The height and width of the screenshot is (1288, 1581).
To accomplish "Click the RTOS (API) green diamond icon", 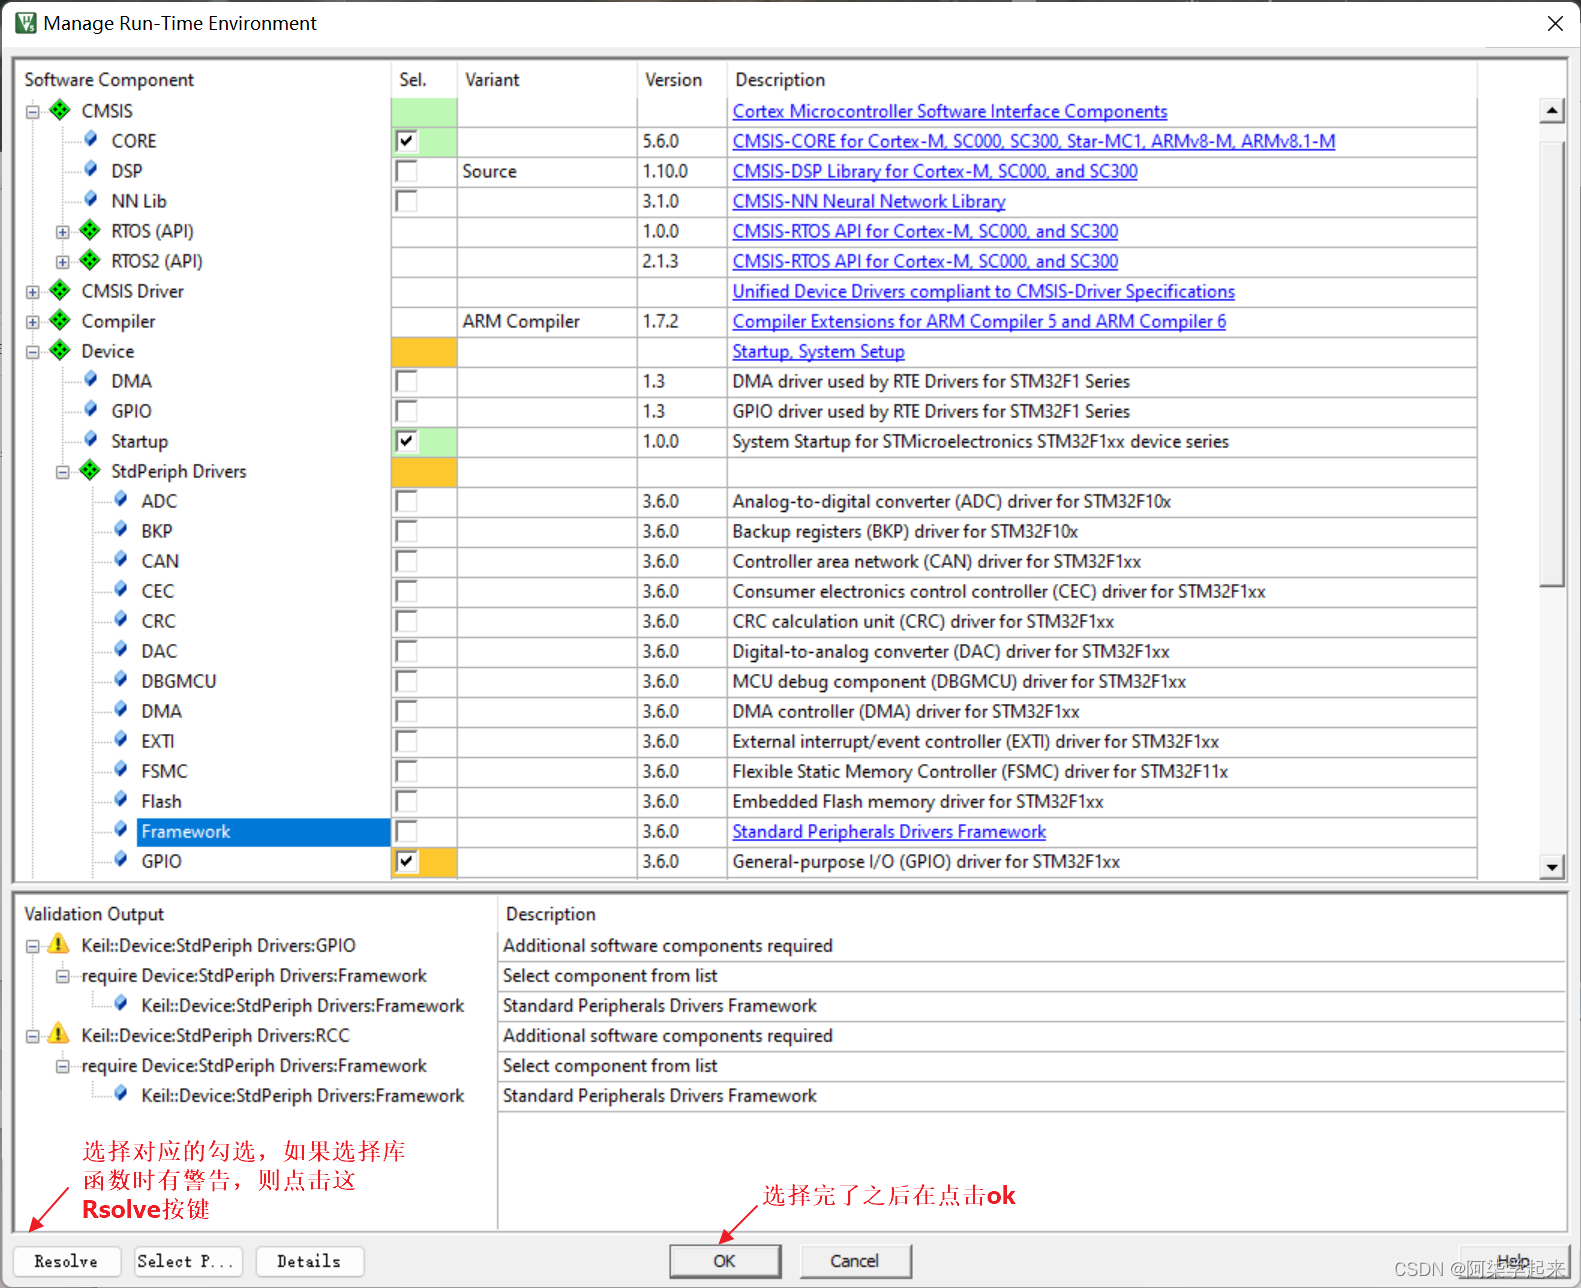I will coord(90,230).
